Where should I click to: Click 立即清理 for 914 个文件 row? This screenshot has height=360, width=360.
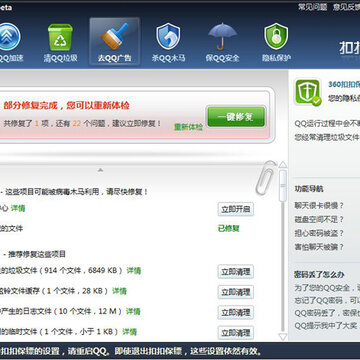pos(236,272)
